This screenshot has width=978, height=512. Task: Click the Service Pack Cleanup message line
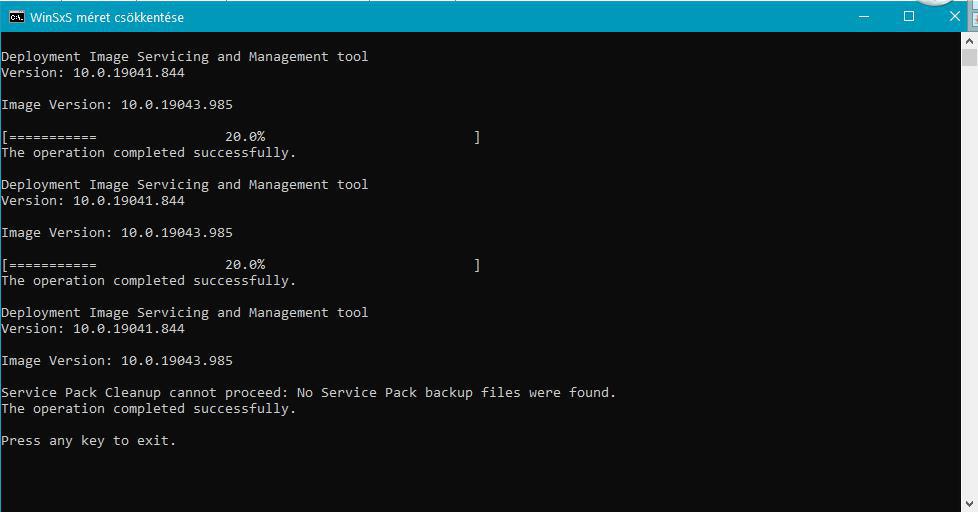tap(308, 393)
